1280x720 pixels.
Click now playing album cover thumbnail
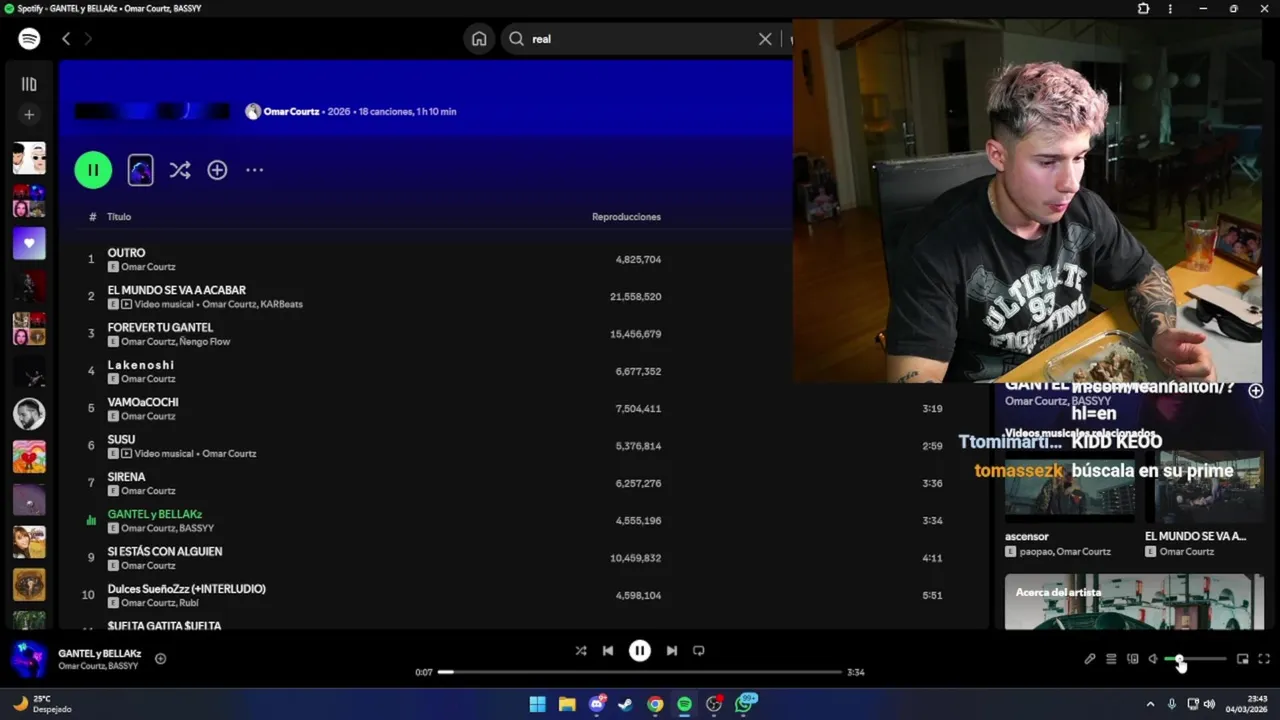click(29, 659)
